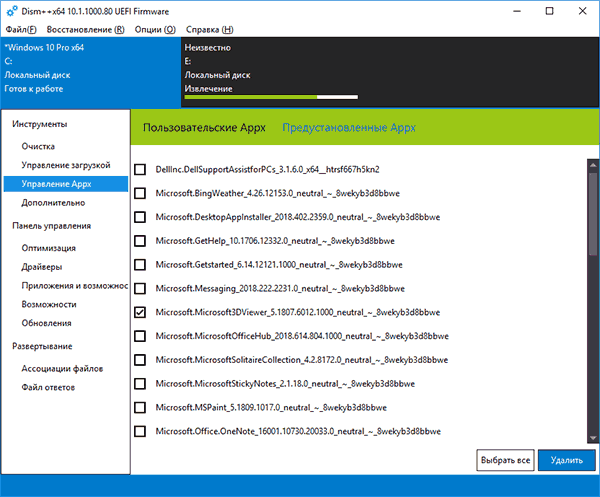Open Приложения и возможности in the sidebar
Screen dimensions: 600x497
(x=75, y=285)
